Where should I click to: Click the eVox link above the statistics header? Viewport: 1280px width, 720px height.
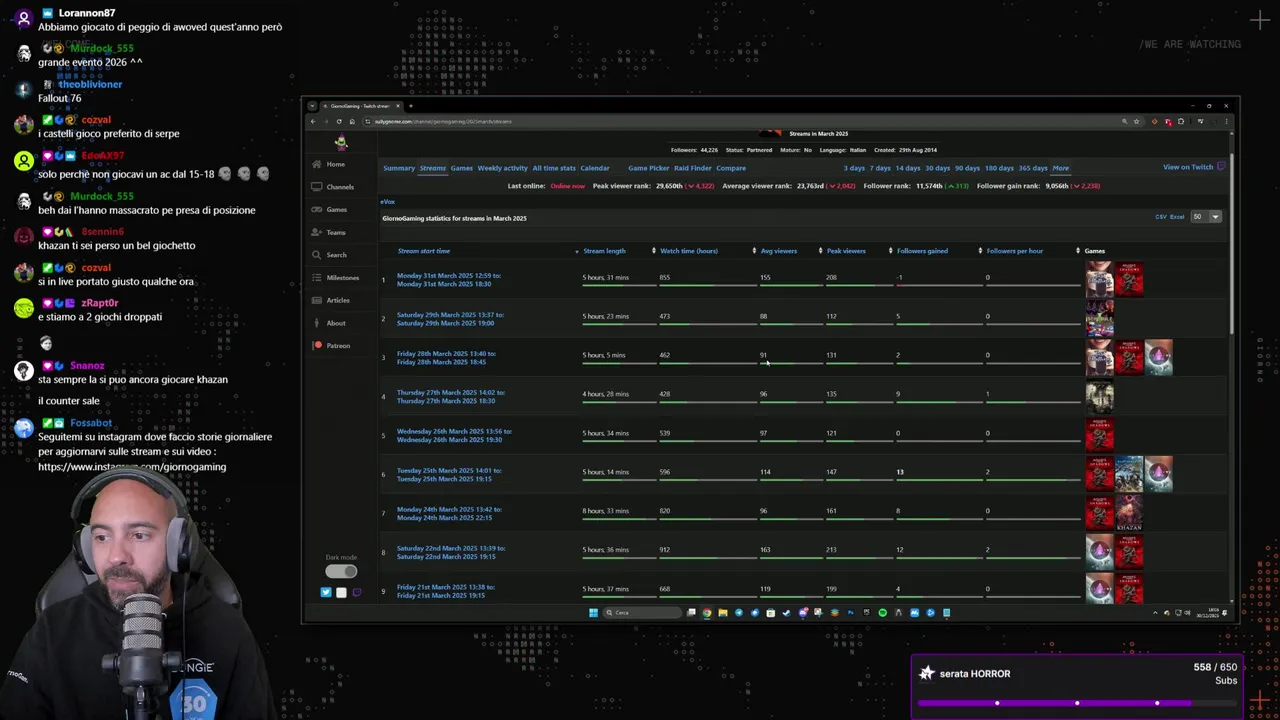387,202
